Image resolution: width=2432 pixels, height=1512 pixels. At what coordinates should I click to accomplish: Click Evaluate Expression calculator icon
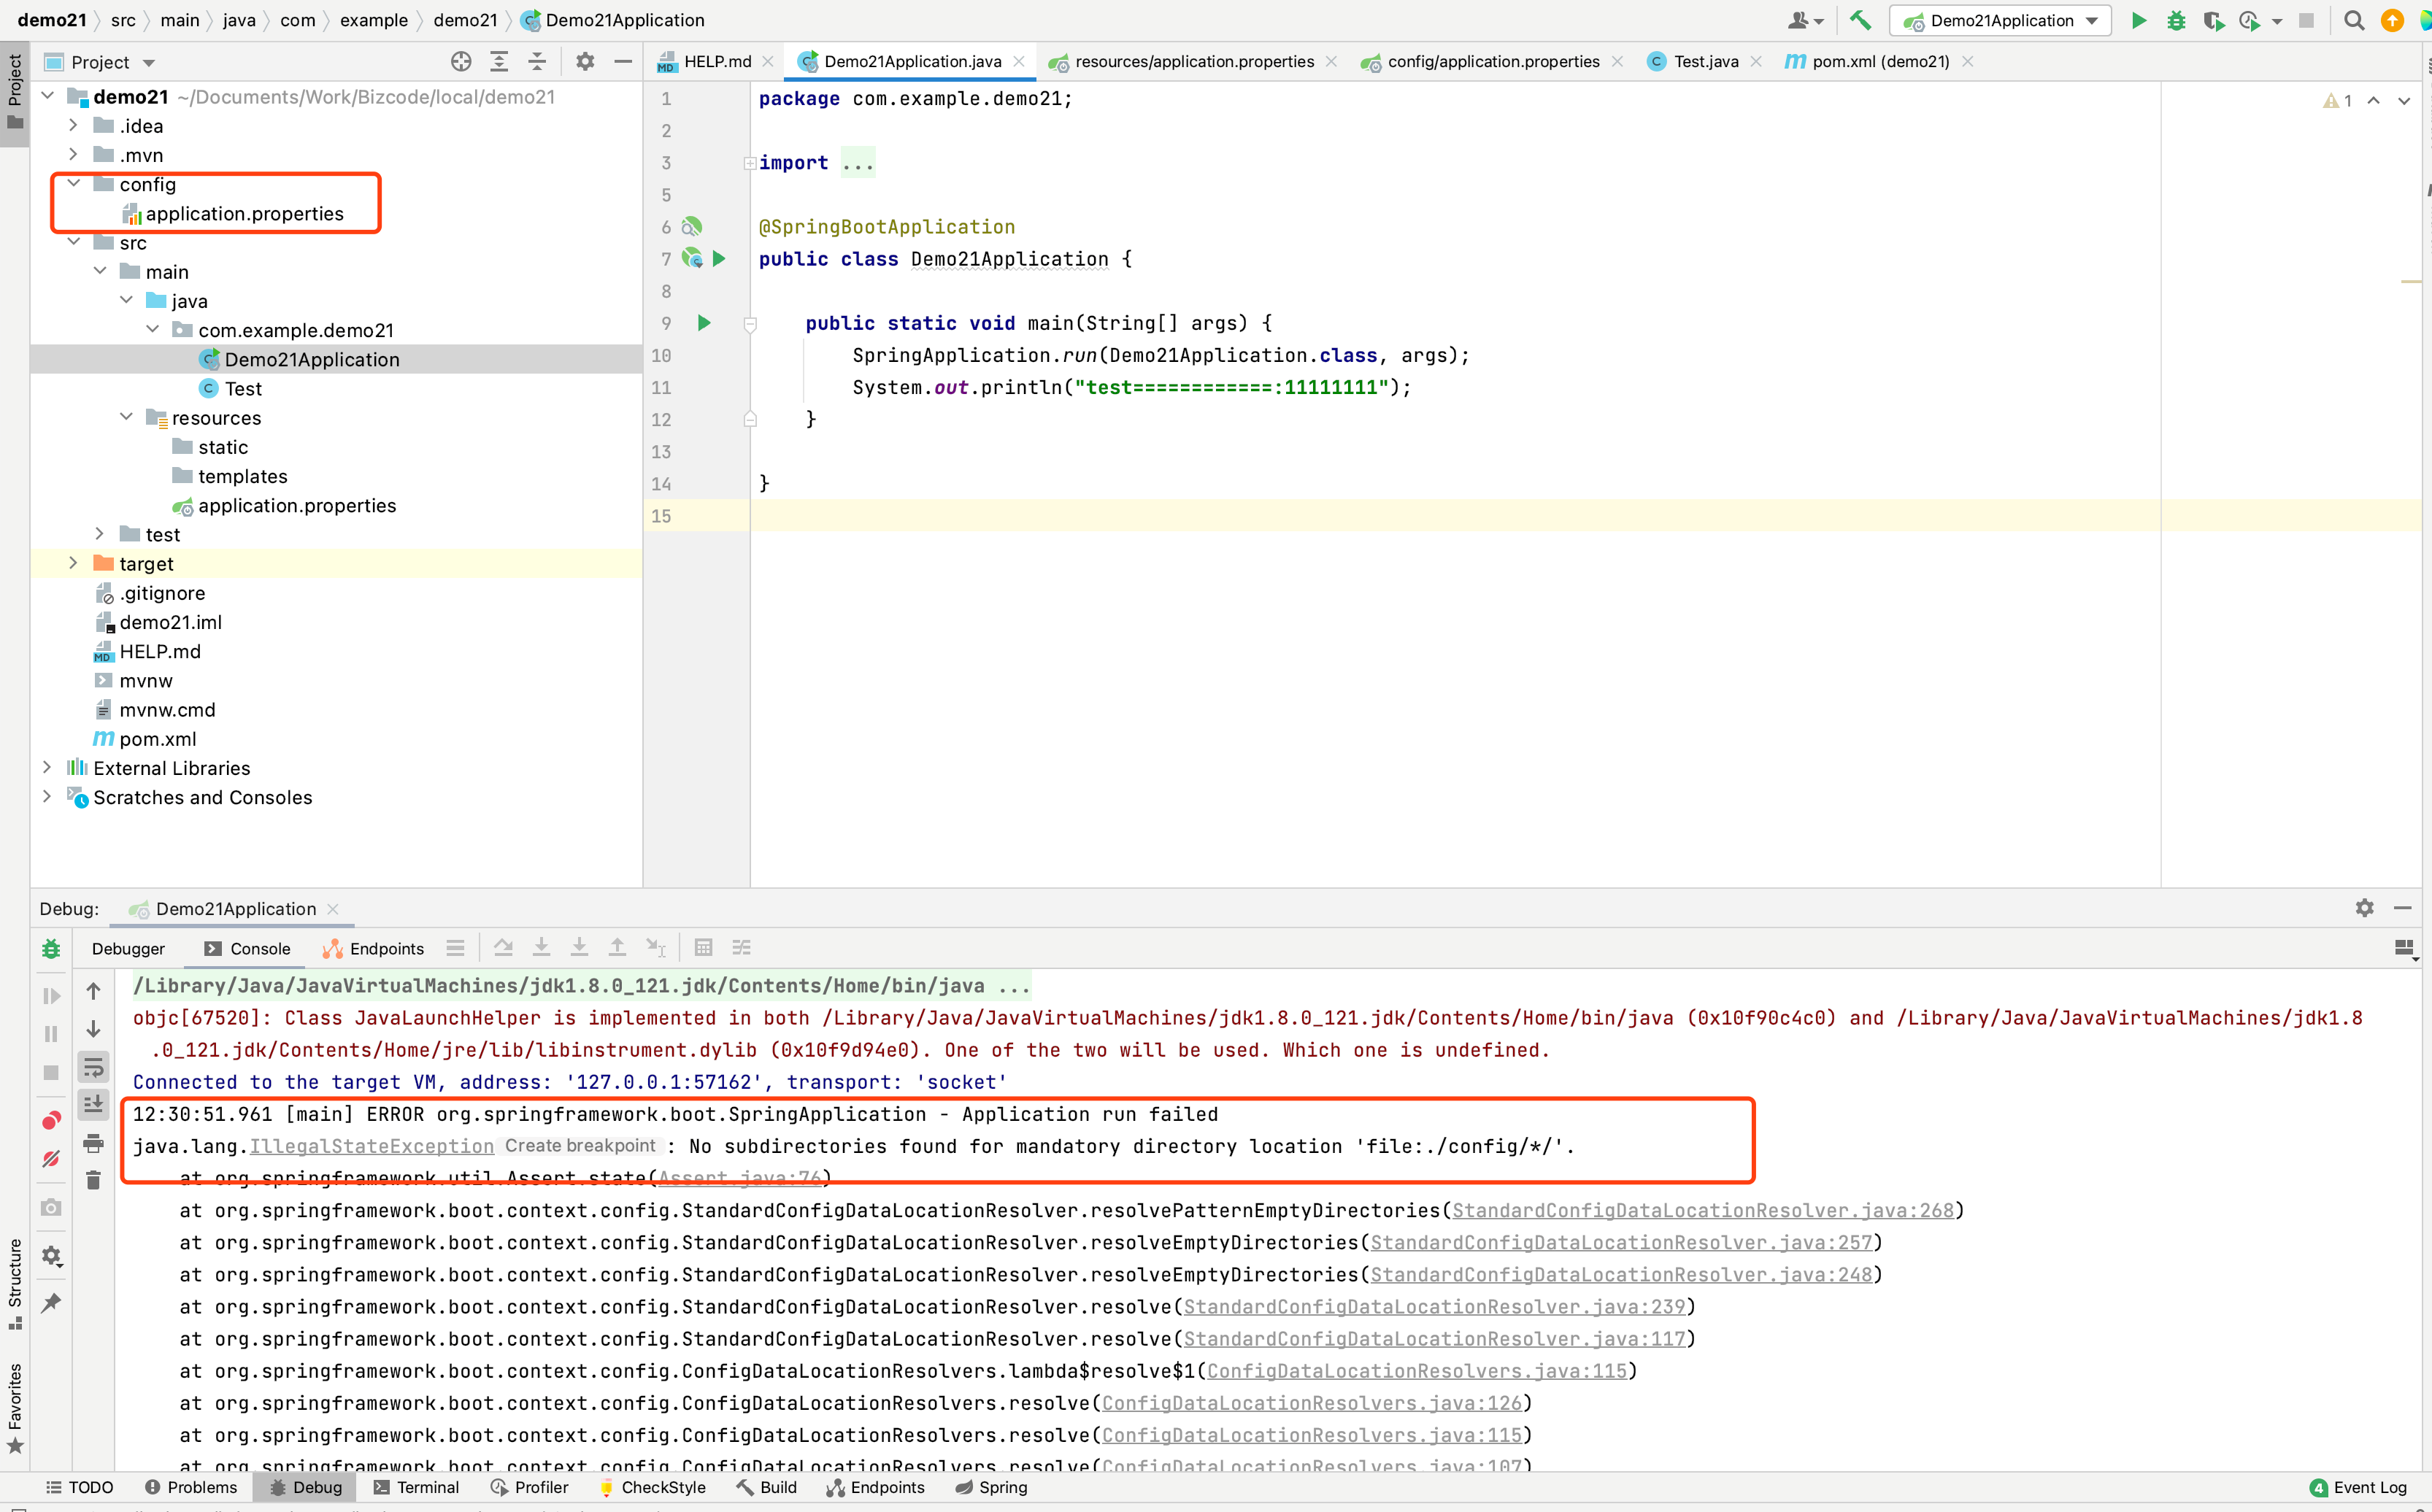point(703,948)
